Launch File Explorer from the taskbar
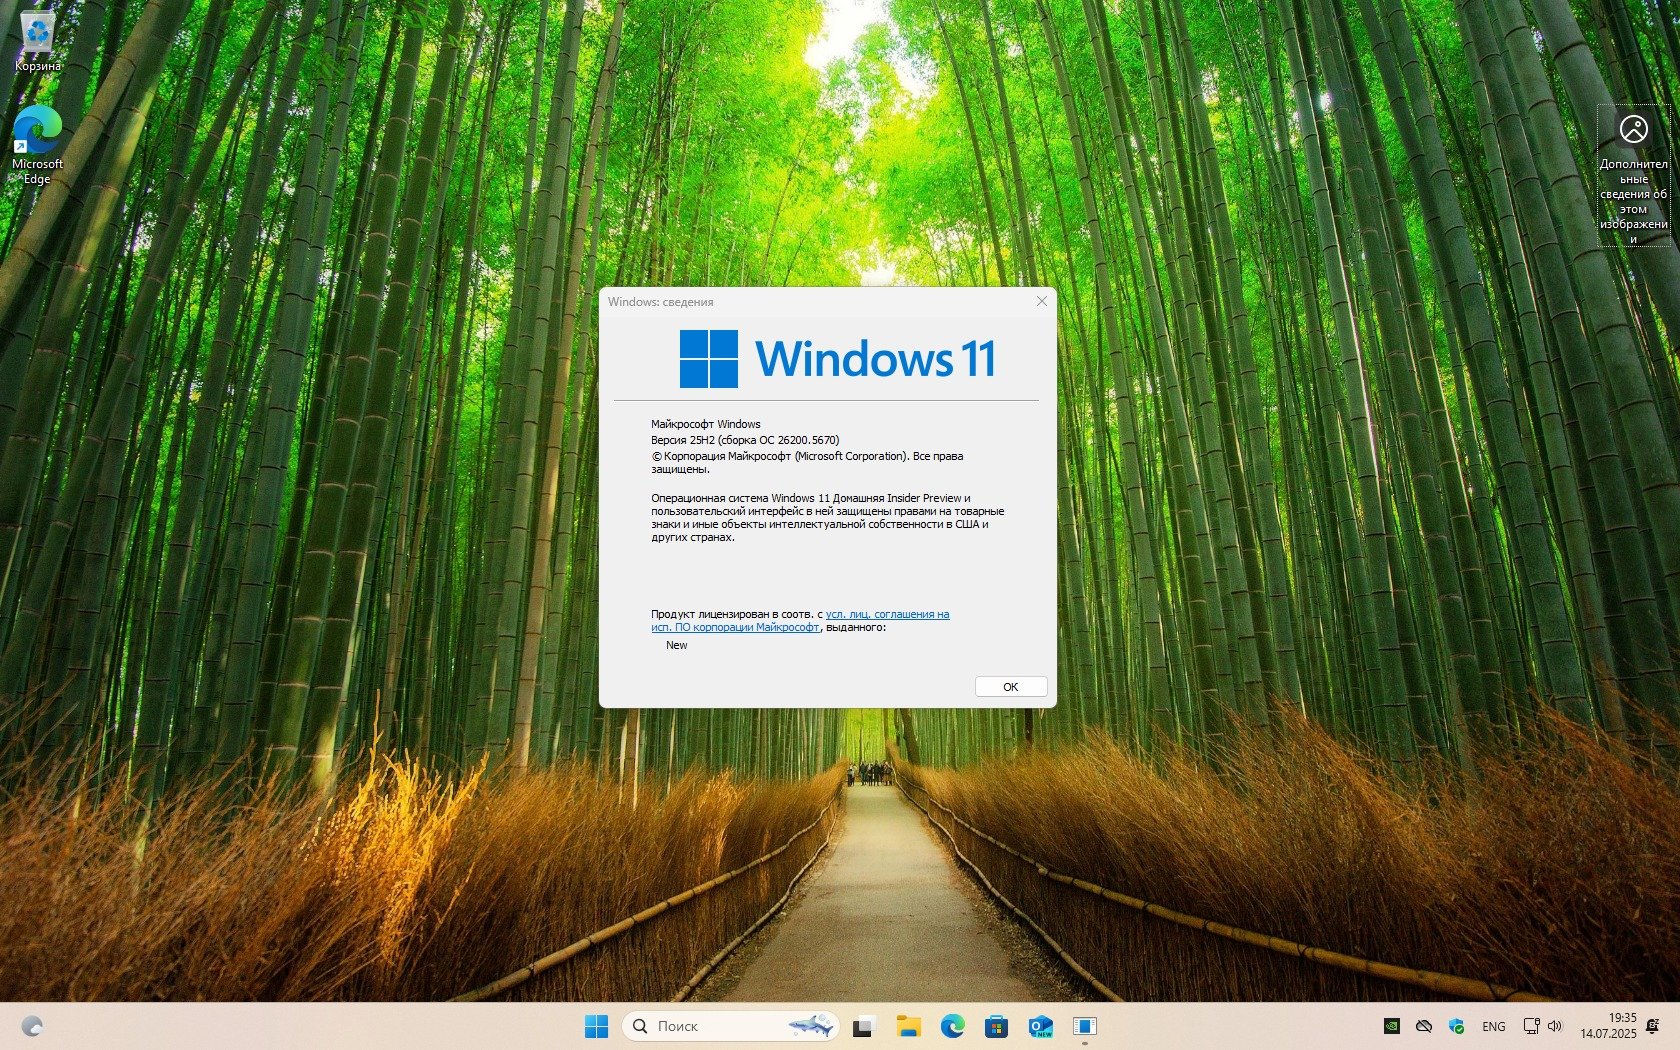The image size is (1680, 1050). [908, 1026]
